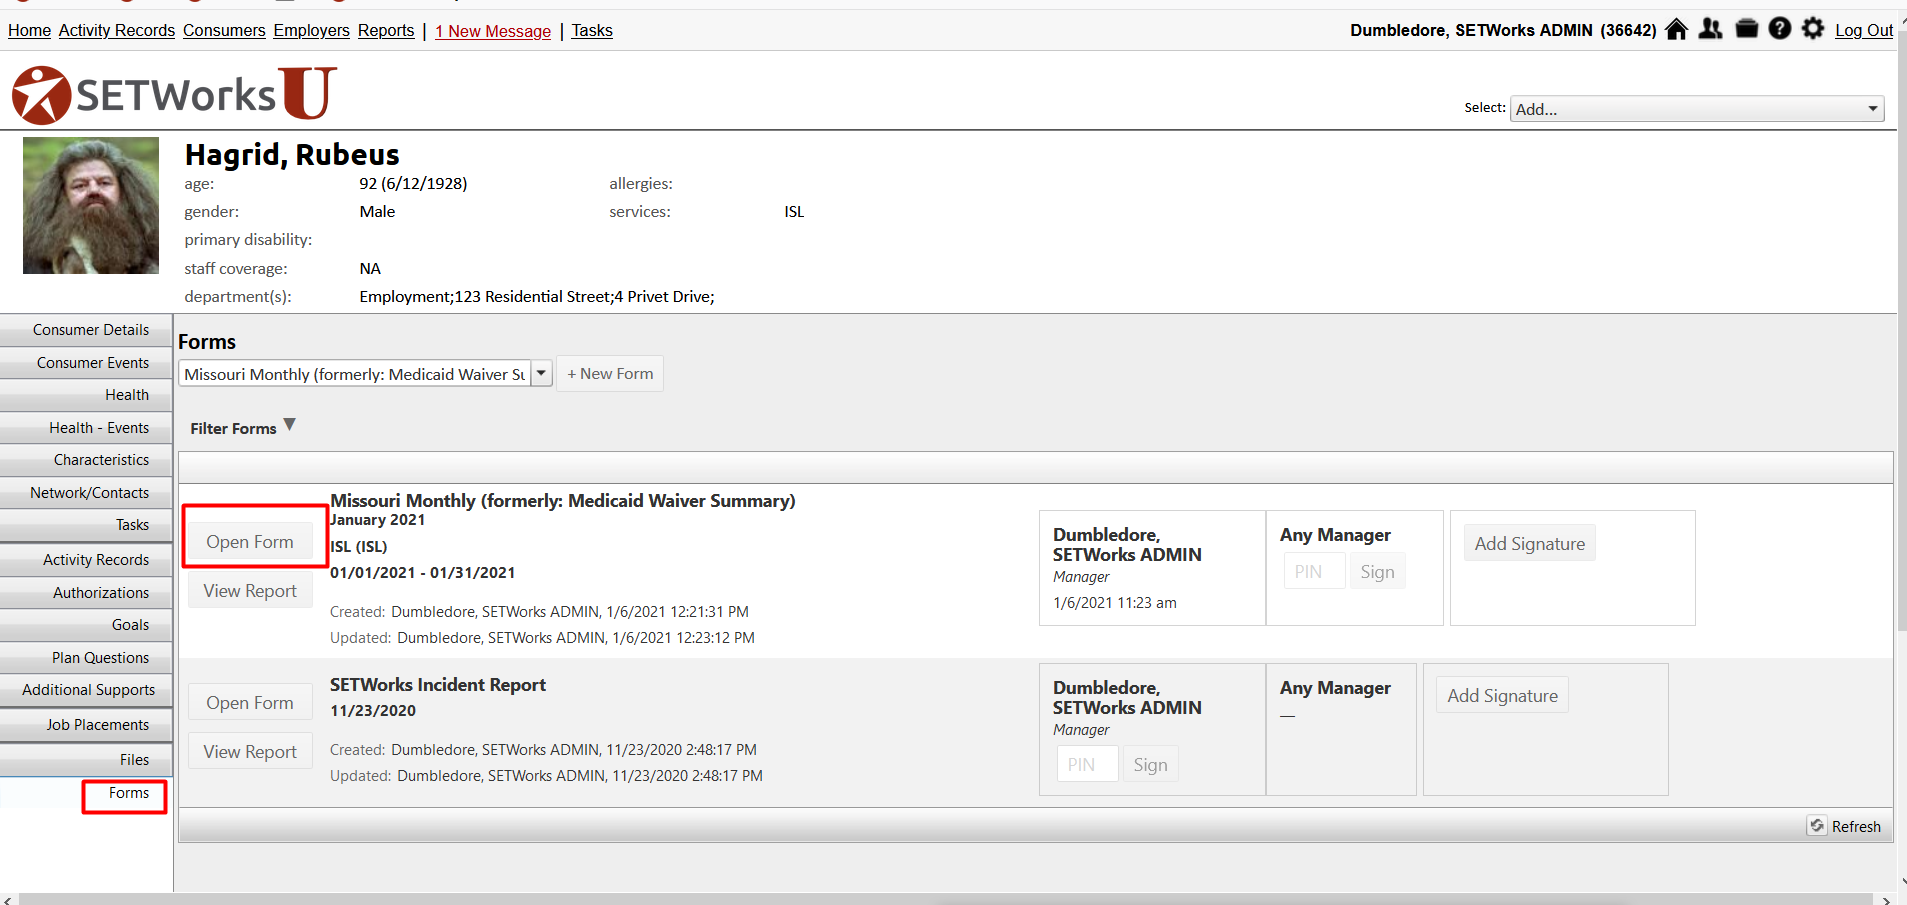The image size is (1907, 905).
Task: Expand the Filter Forms section
Action: pos(243,427)
